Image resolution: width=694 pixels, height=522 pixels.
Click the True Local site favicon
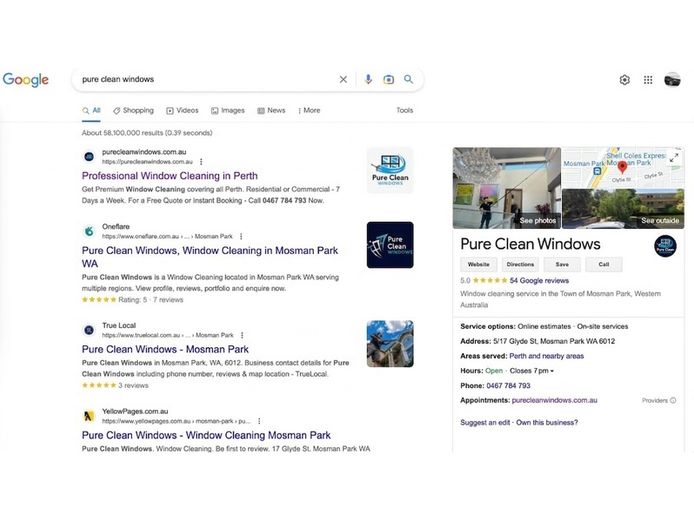coord(89,330)
